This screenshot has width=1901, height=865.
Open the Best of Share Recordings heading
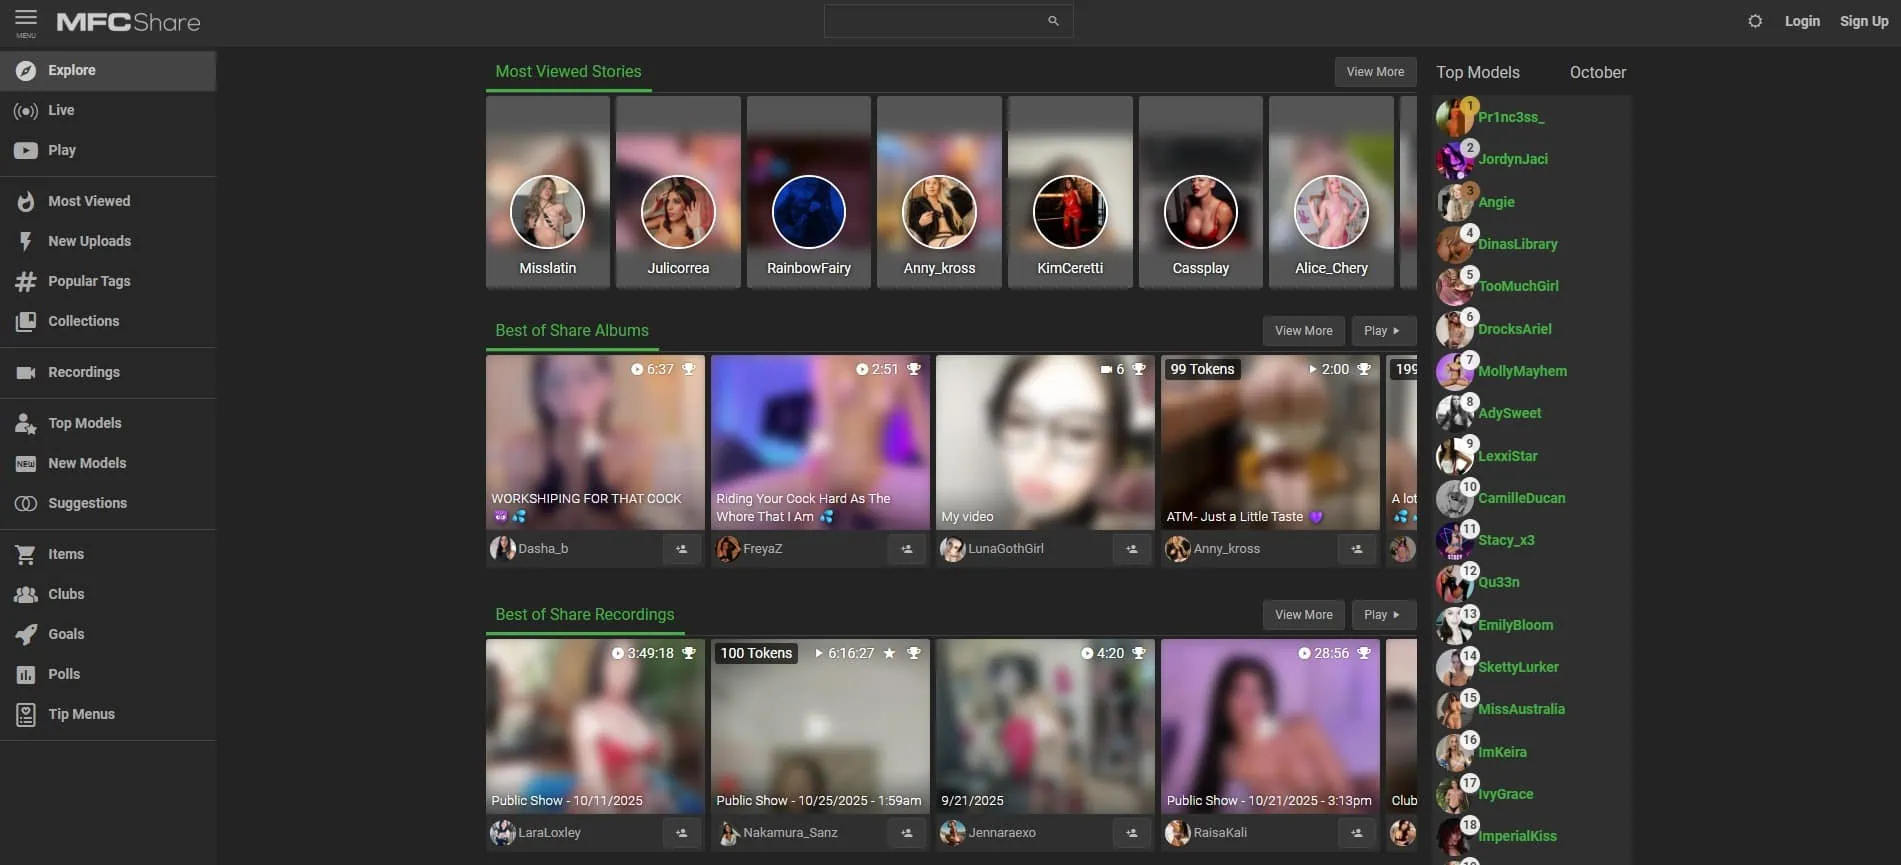point(585,615)
